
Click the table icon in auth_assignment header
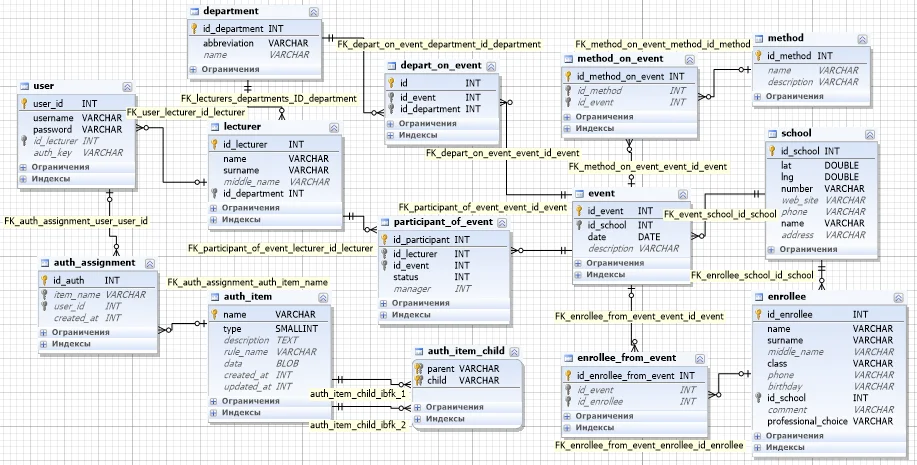pos(45,263)
